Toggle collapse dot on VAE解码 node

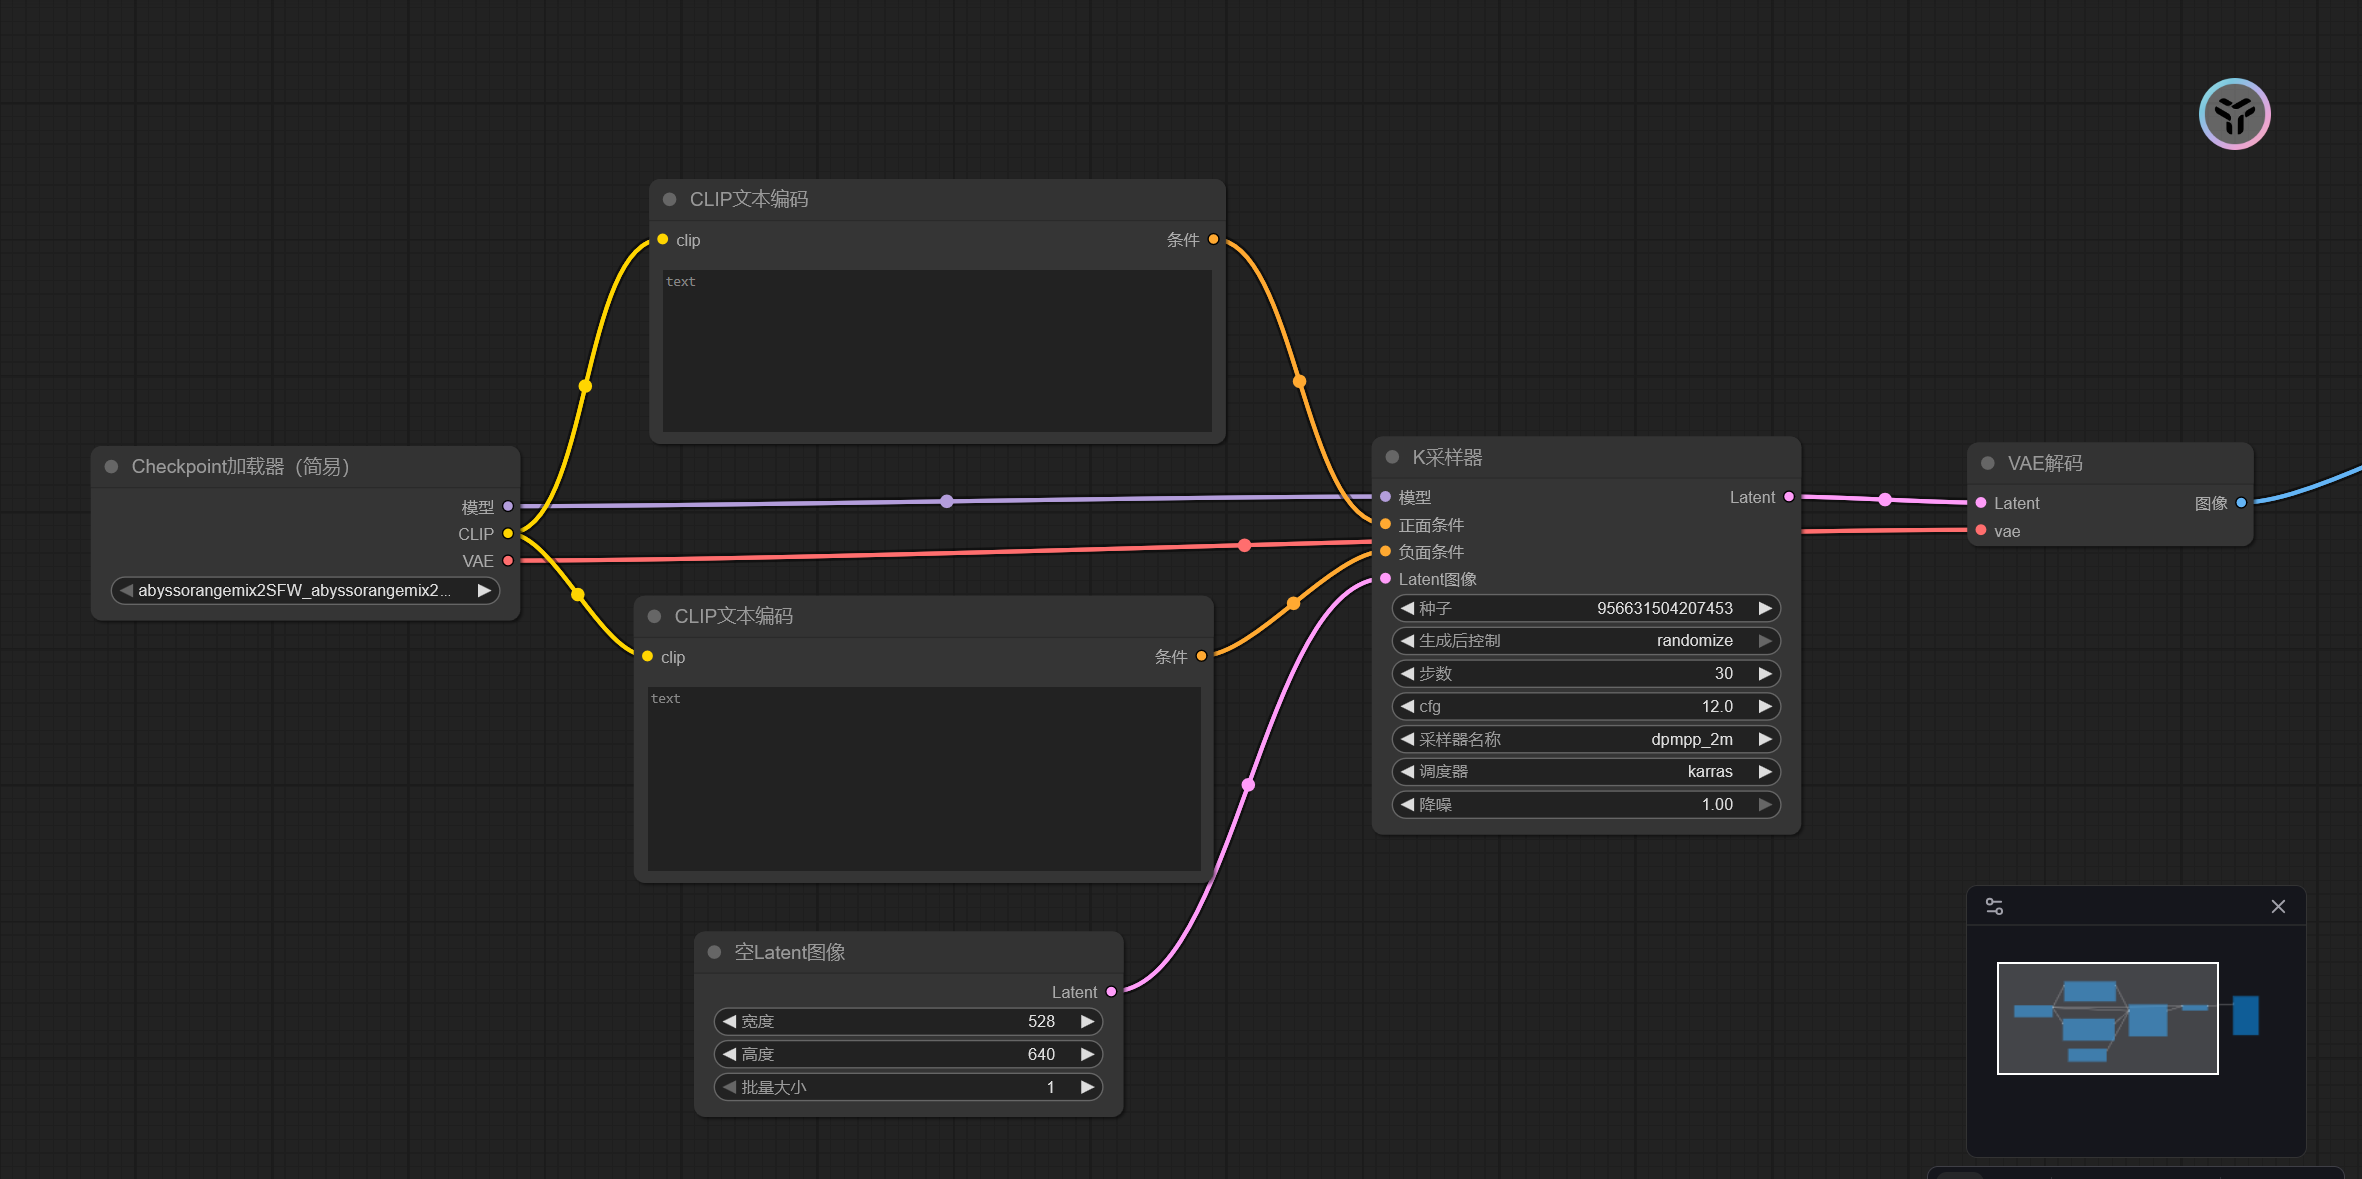pos(1988,463)
